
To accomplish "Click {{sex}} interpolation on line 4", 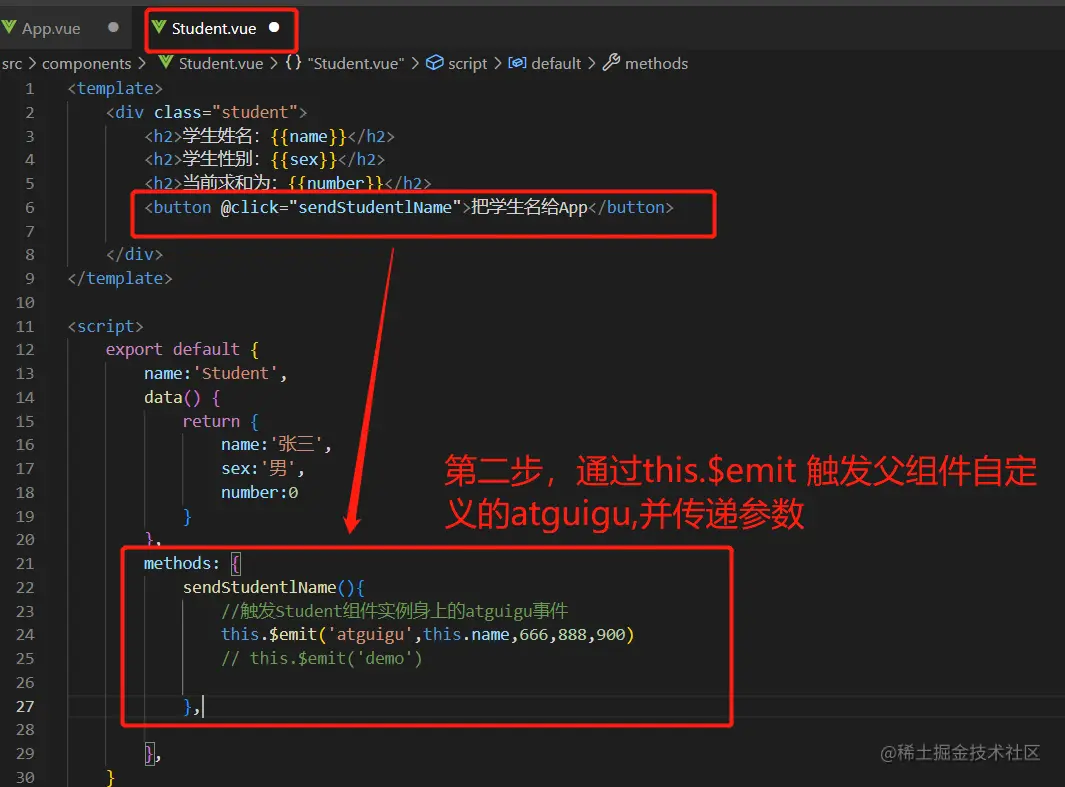I will pyautogui.click(x=304, y=160).
